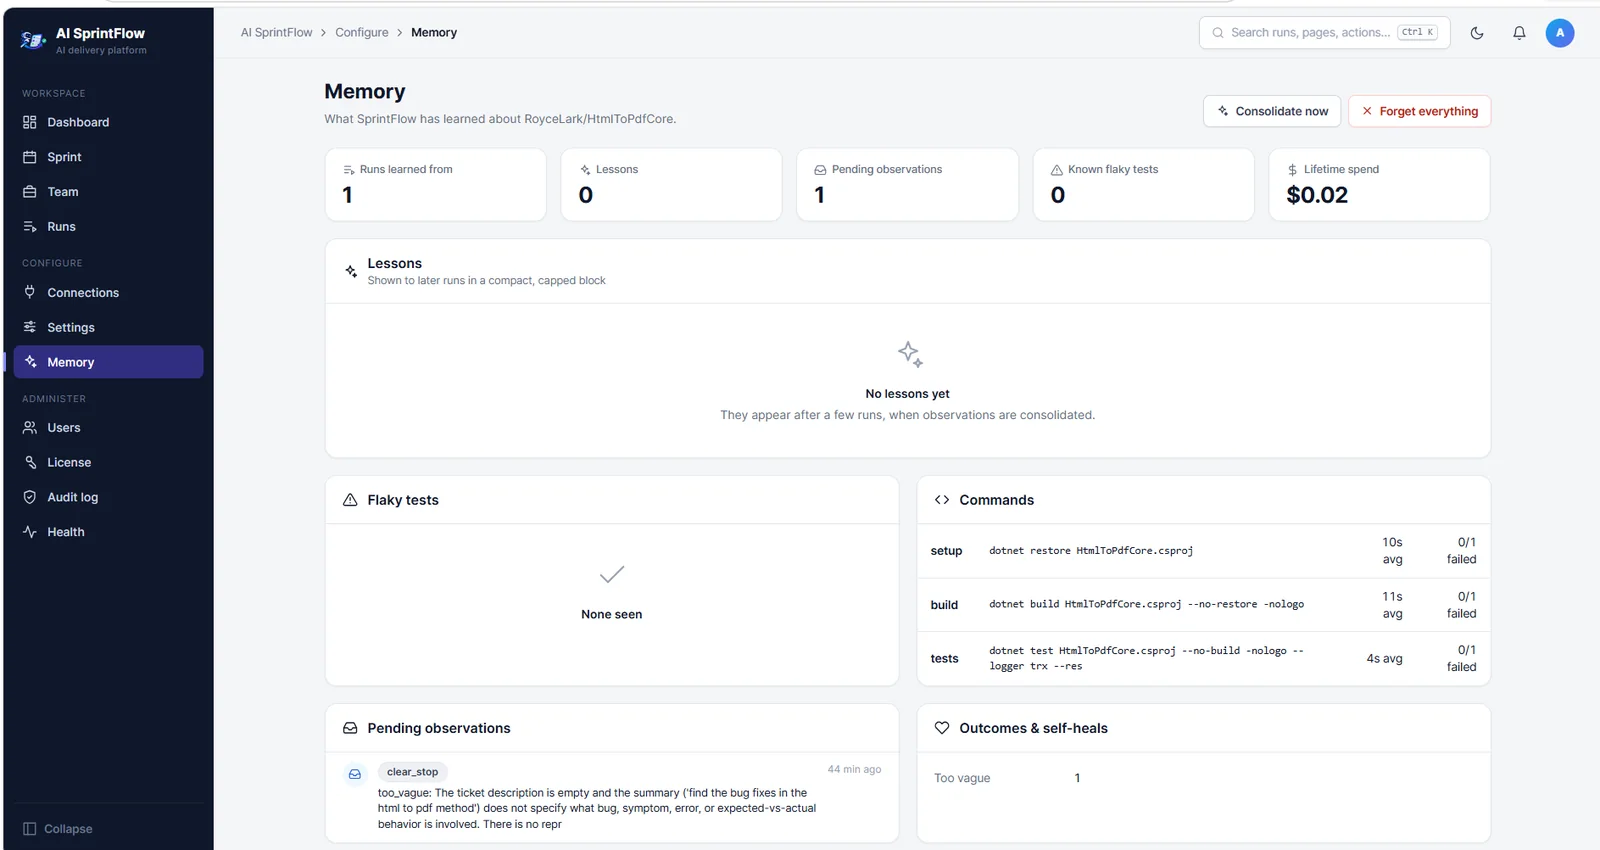The width and height of the screenshot is (1600, 850).
Task: Click the Connections plug icon in sidebar
Action: click(x=30, y=293)
